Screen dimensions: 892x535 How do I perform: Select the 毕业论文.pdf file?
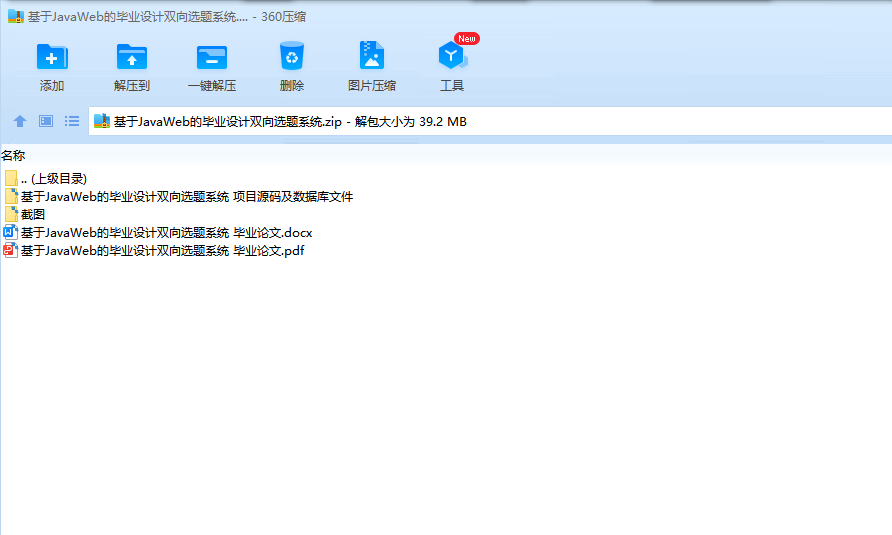pos(154,251)
